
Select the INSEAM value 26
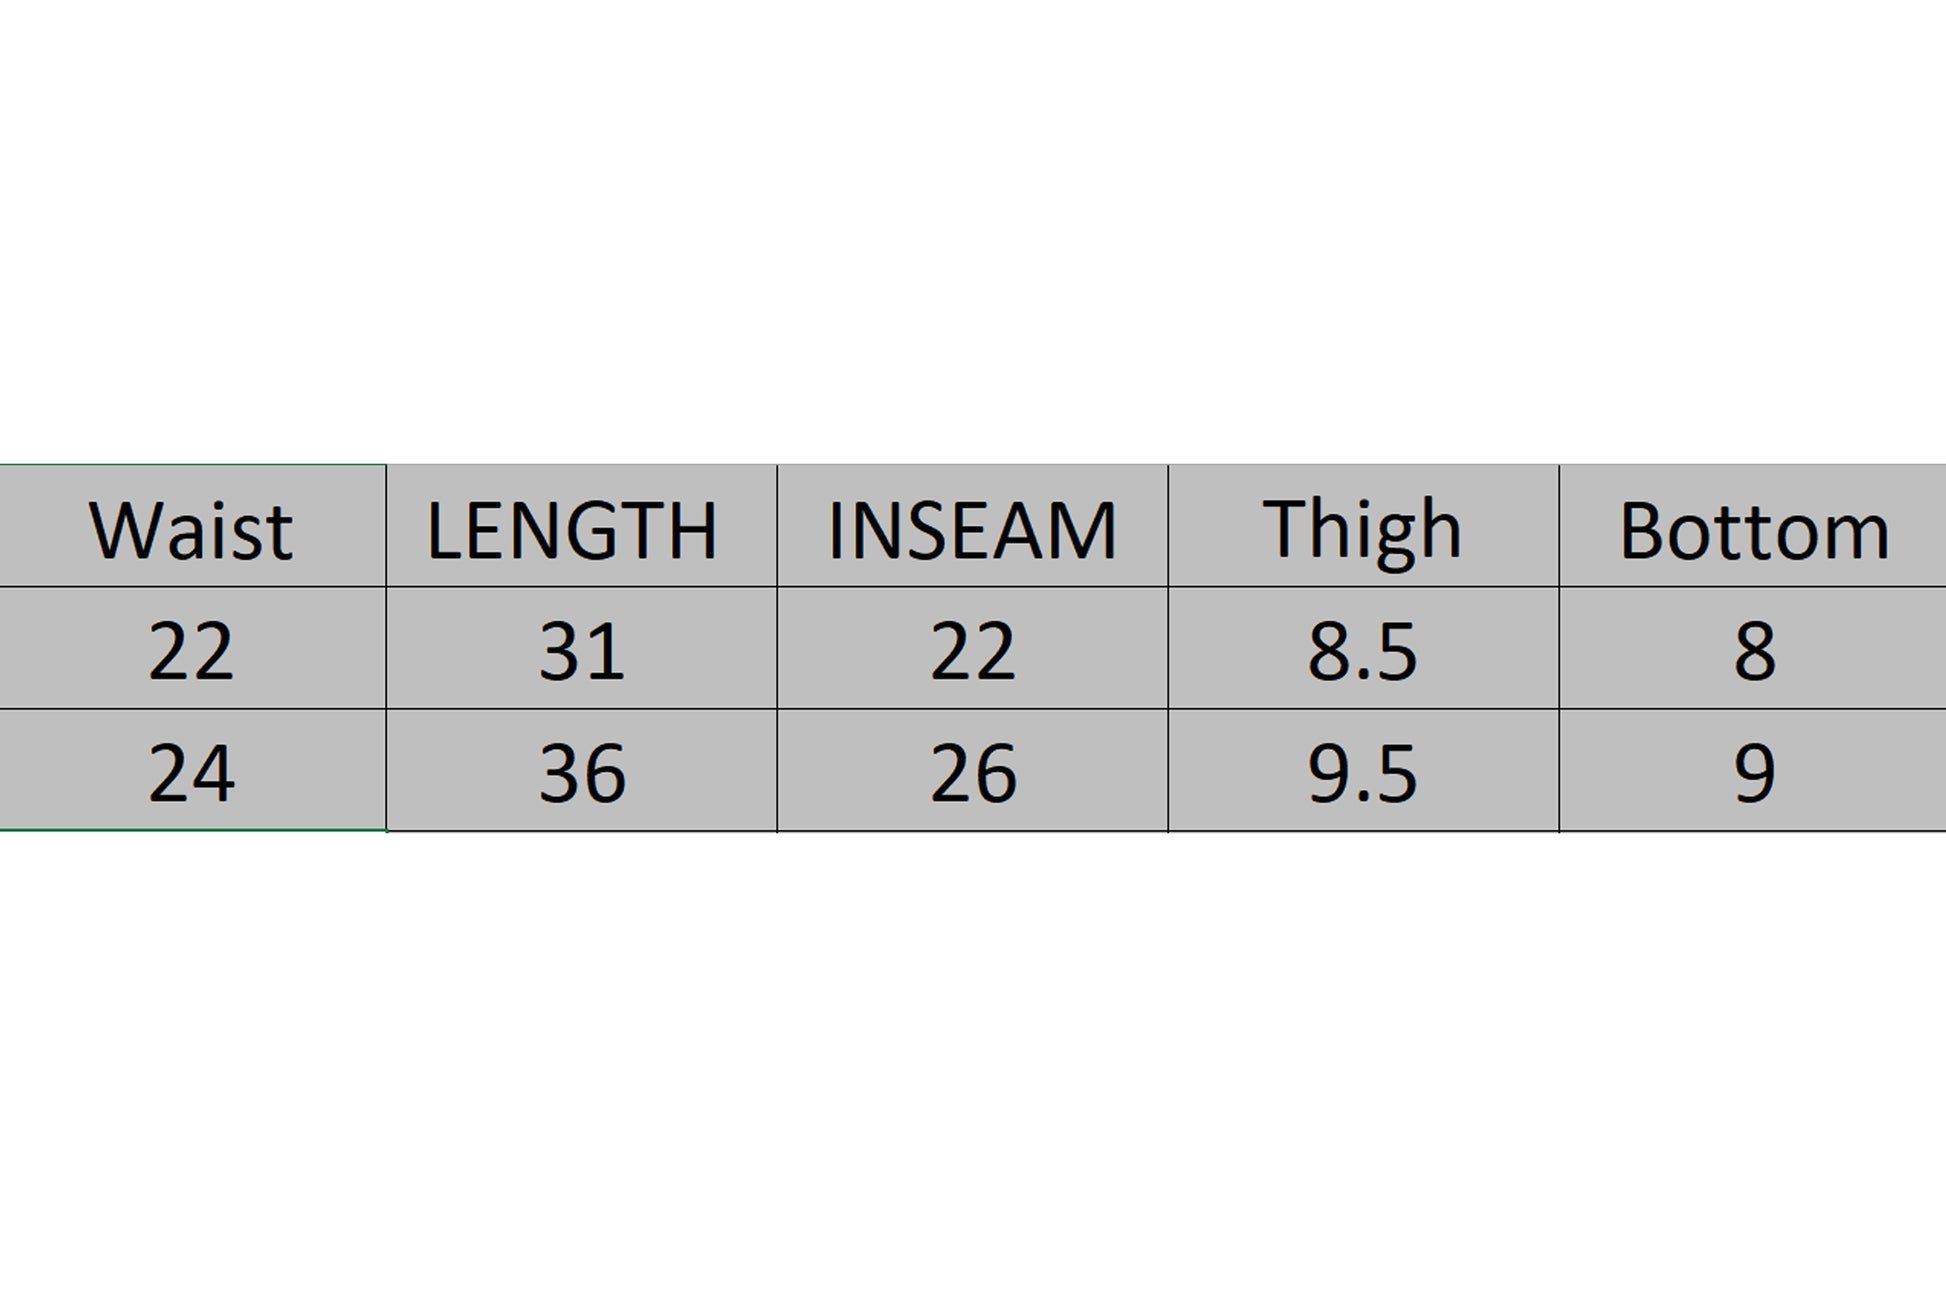pos(972,771)
